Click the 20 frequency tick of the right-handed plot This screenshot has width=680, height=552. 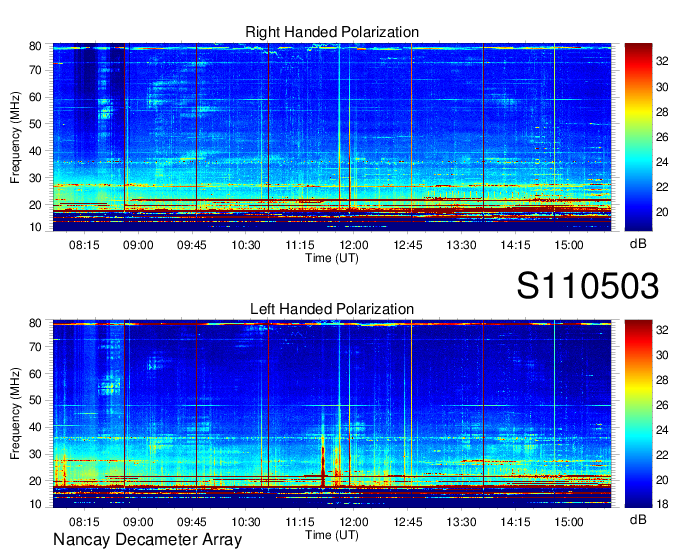pyautogui.click(x=35, y=205)
